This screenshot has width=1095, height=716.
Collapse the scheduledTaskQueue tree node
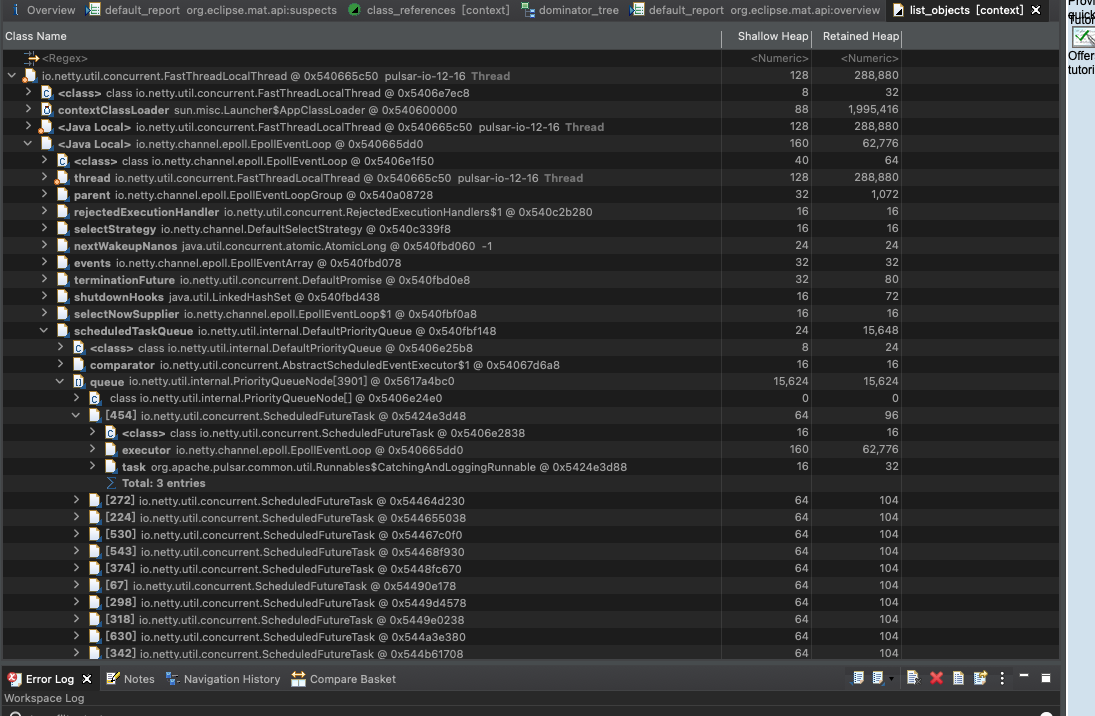click(43, 330)
